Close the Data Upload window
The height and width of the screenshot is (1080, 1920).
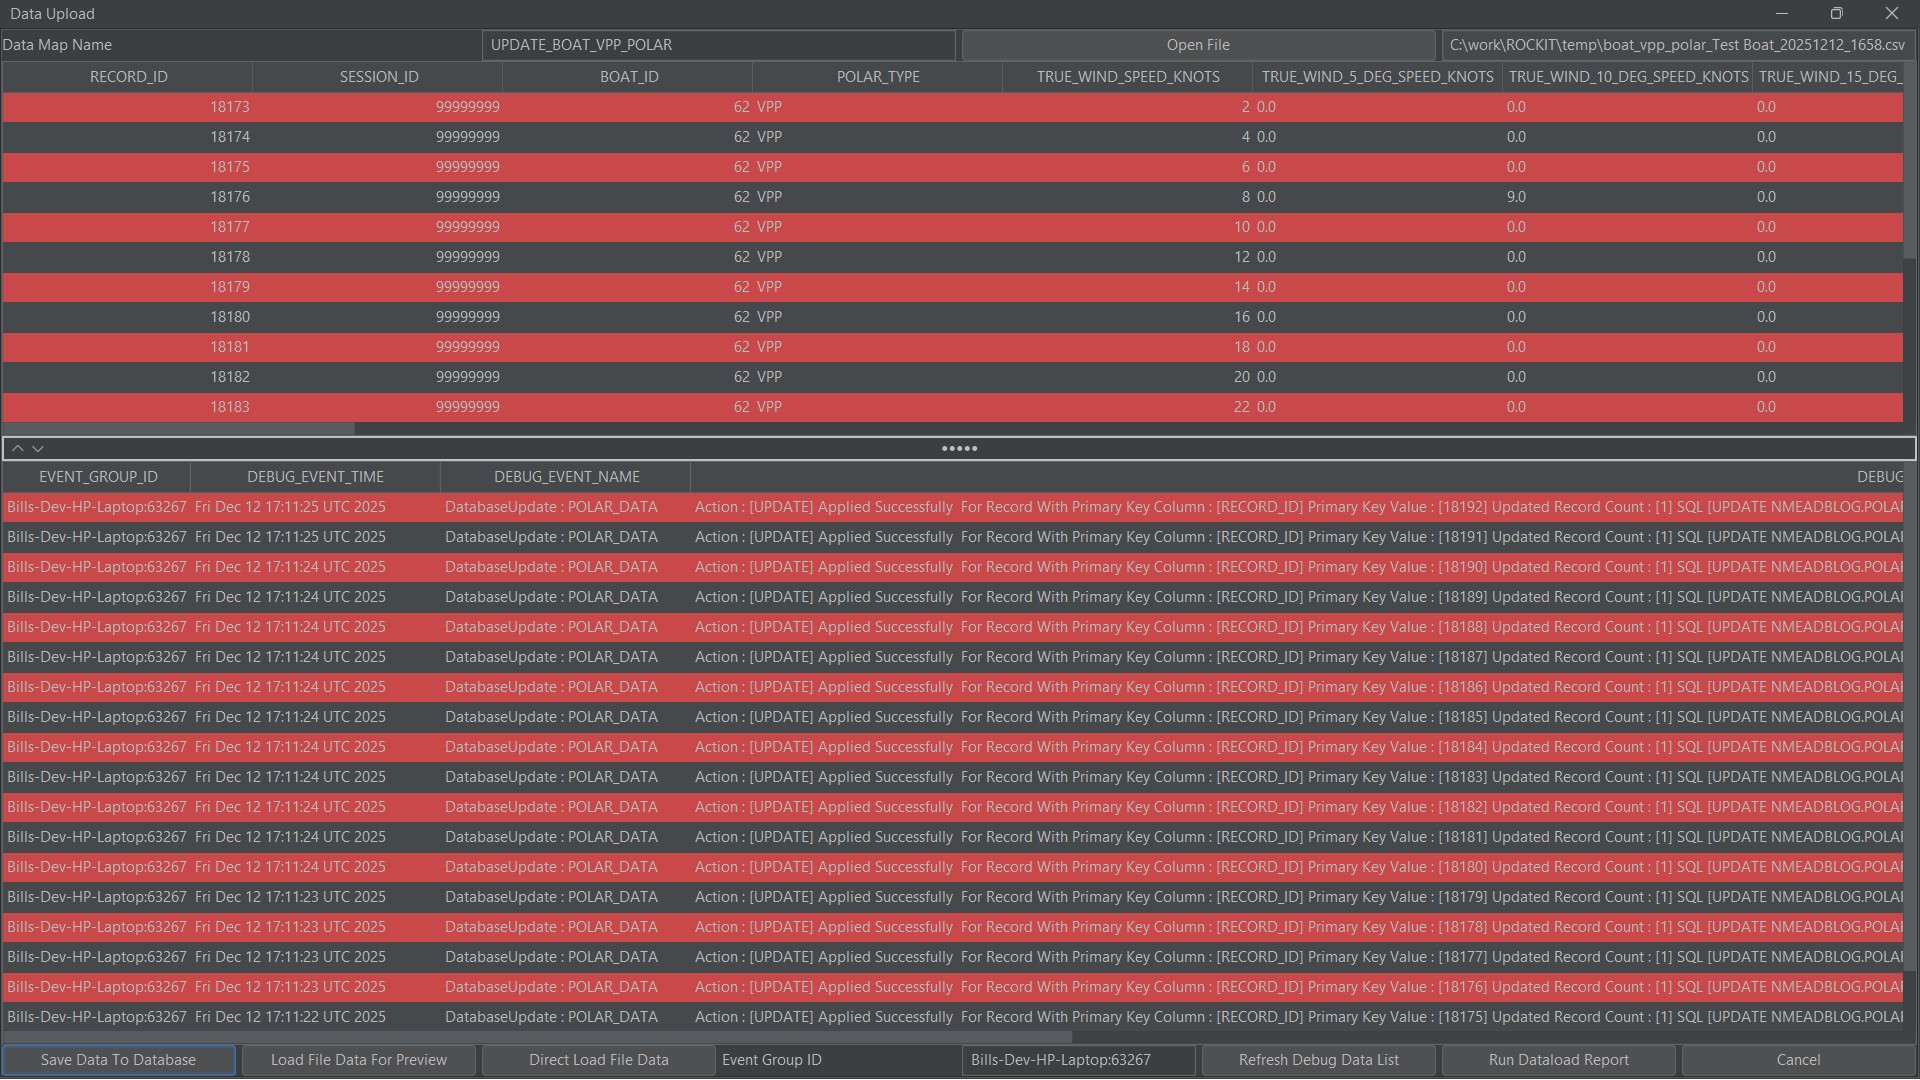coord(1891,14)
